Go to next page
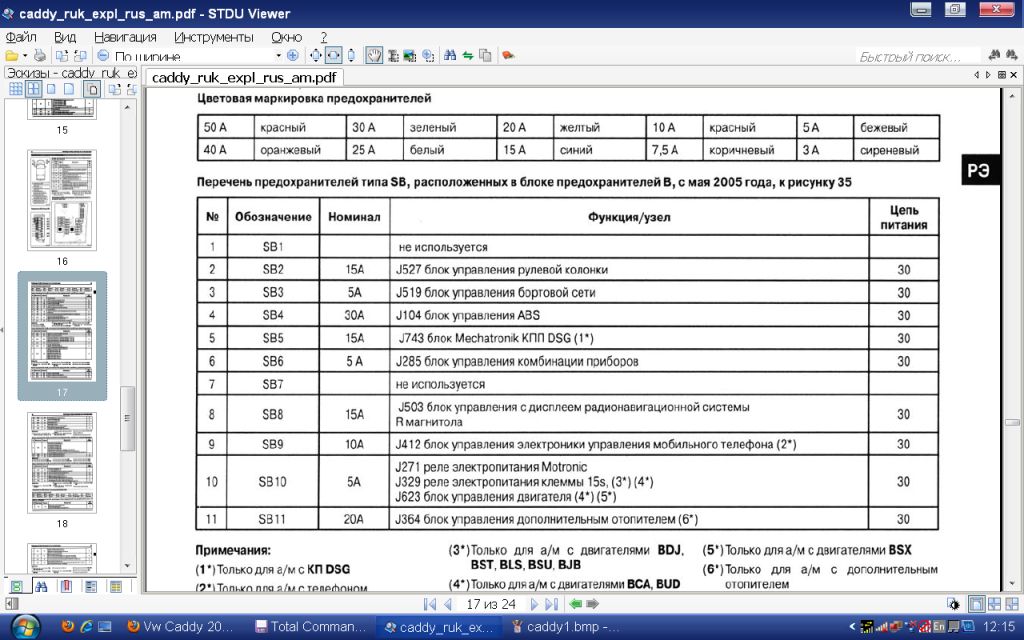Image resolution: width=1024 pixels, height=640 pixels. click(534, 604)
